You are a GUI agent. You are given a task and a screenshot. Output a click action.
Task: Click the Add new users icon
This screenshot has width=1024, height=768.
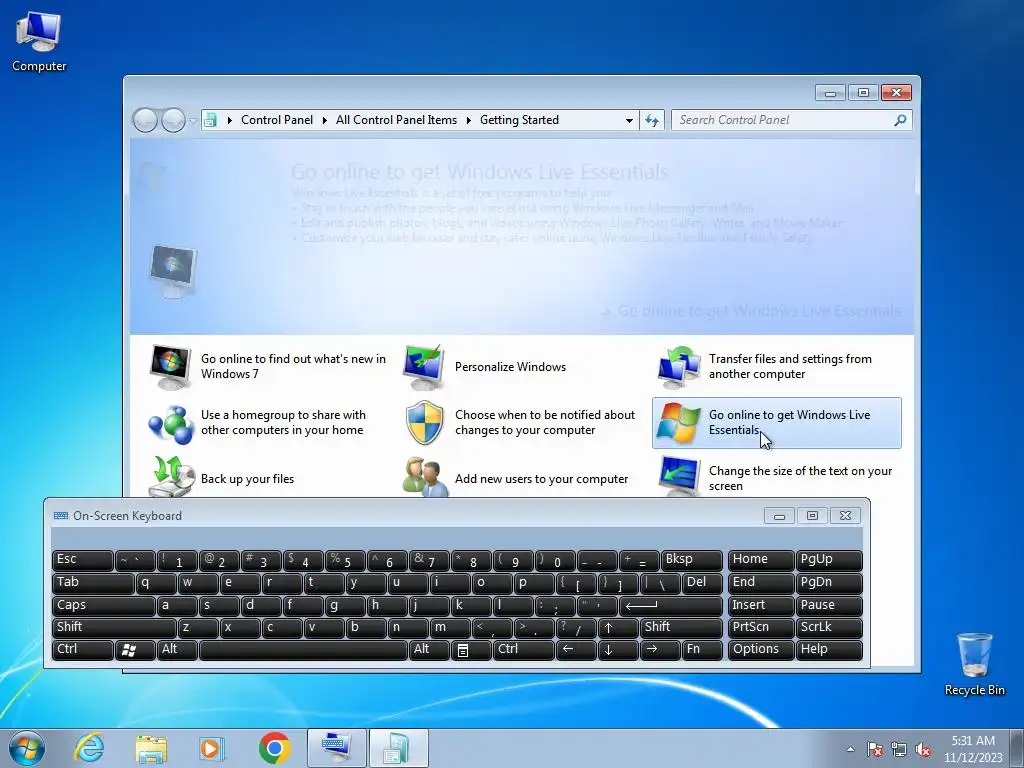click(424, 477)
